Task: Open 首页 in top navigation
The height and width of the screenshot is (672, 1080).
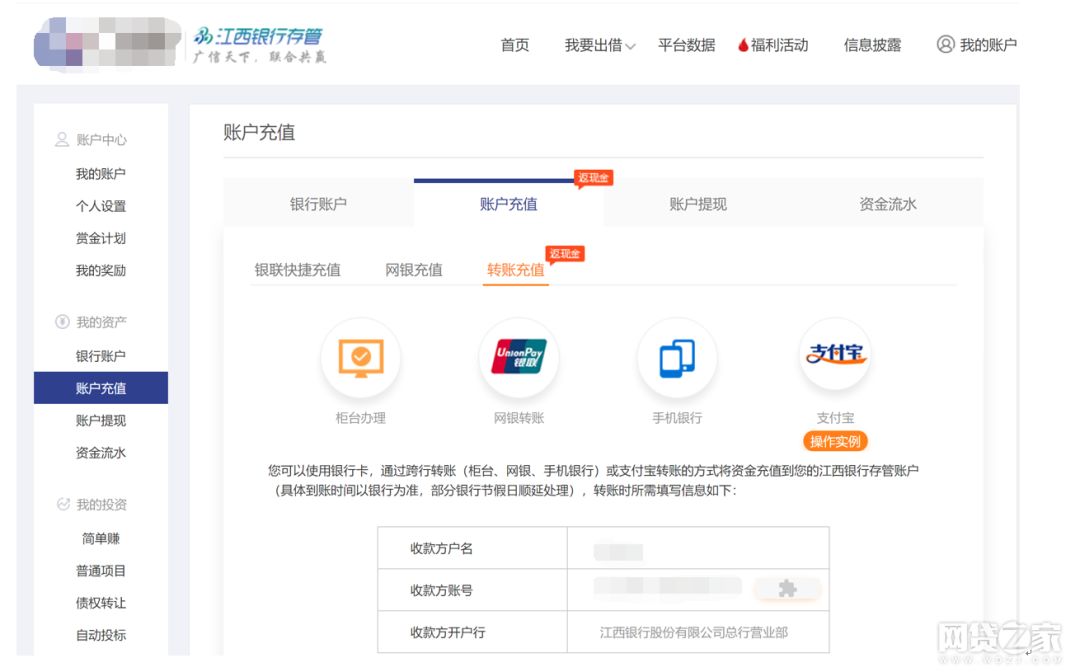Action: [515, 45]
